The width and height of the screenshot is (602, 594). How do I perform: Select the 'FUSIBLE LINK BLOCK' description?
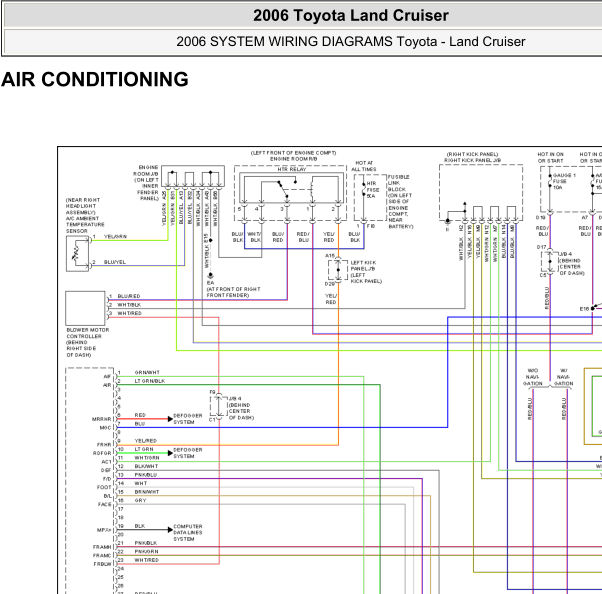(400, 202)
